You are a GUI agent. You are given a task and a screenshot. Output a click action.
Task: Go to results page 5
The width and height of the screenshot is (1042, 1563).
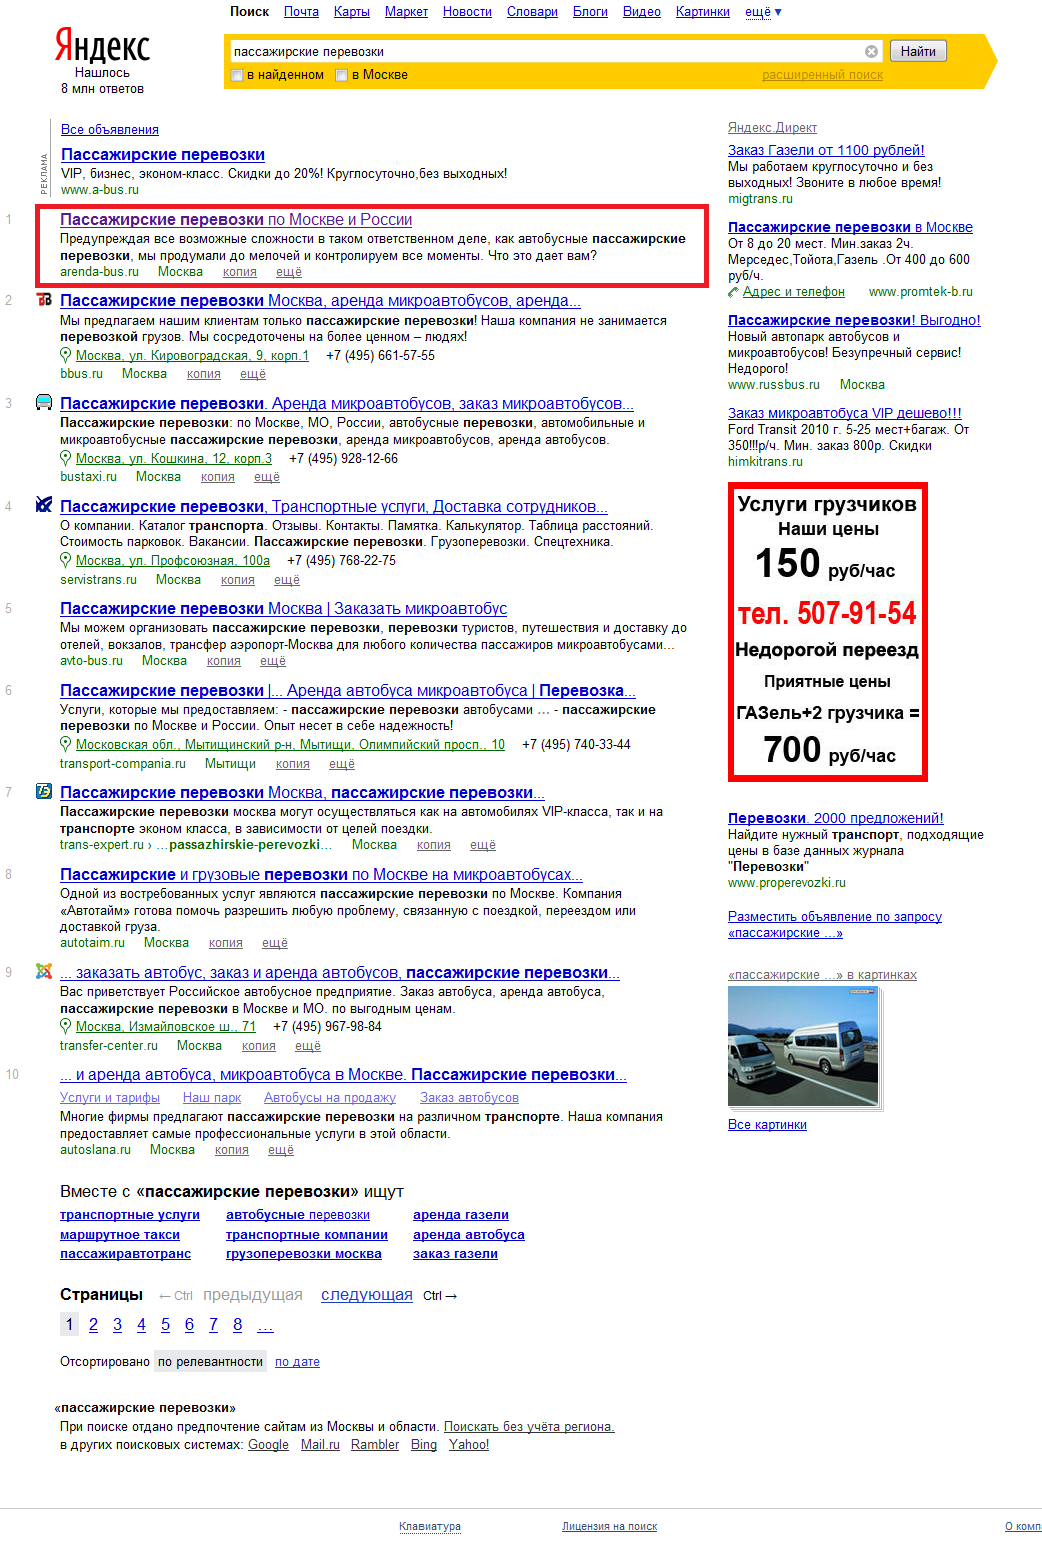pos(165,1325)
